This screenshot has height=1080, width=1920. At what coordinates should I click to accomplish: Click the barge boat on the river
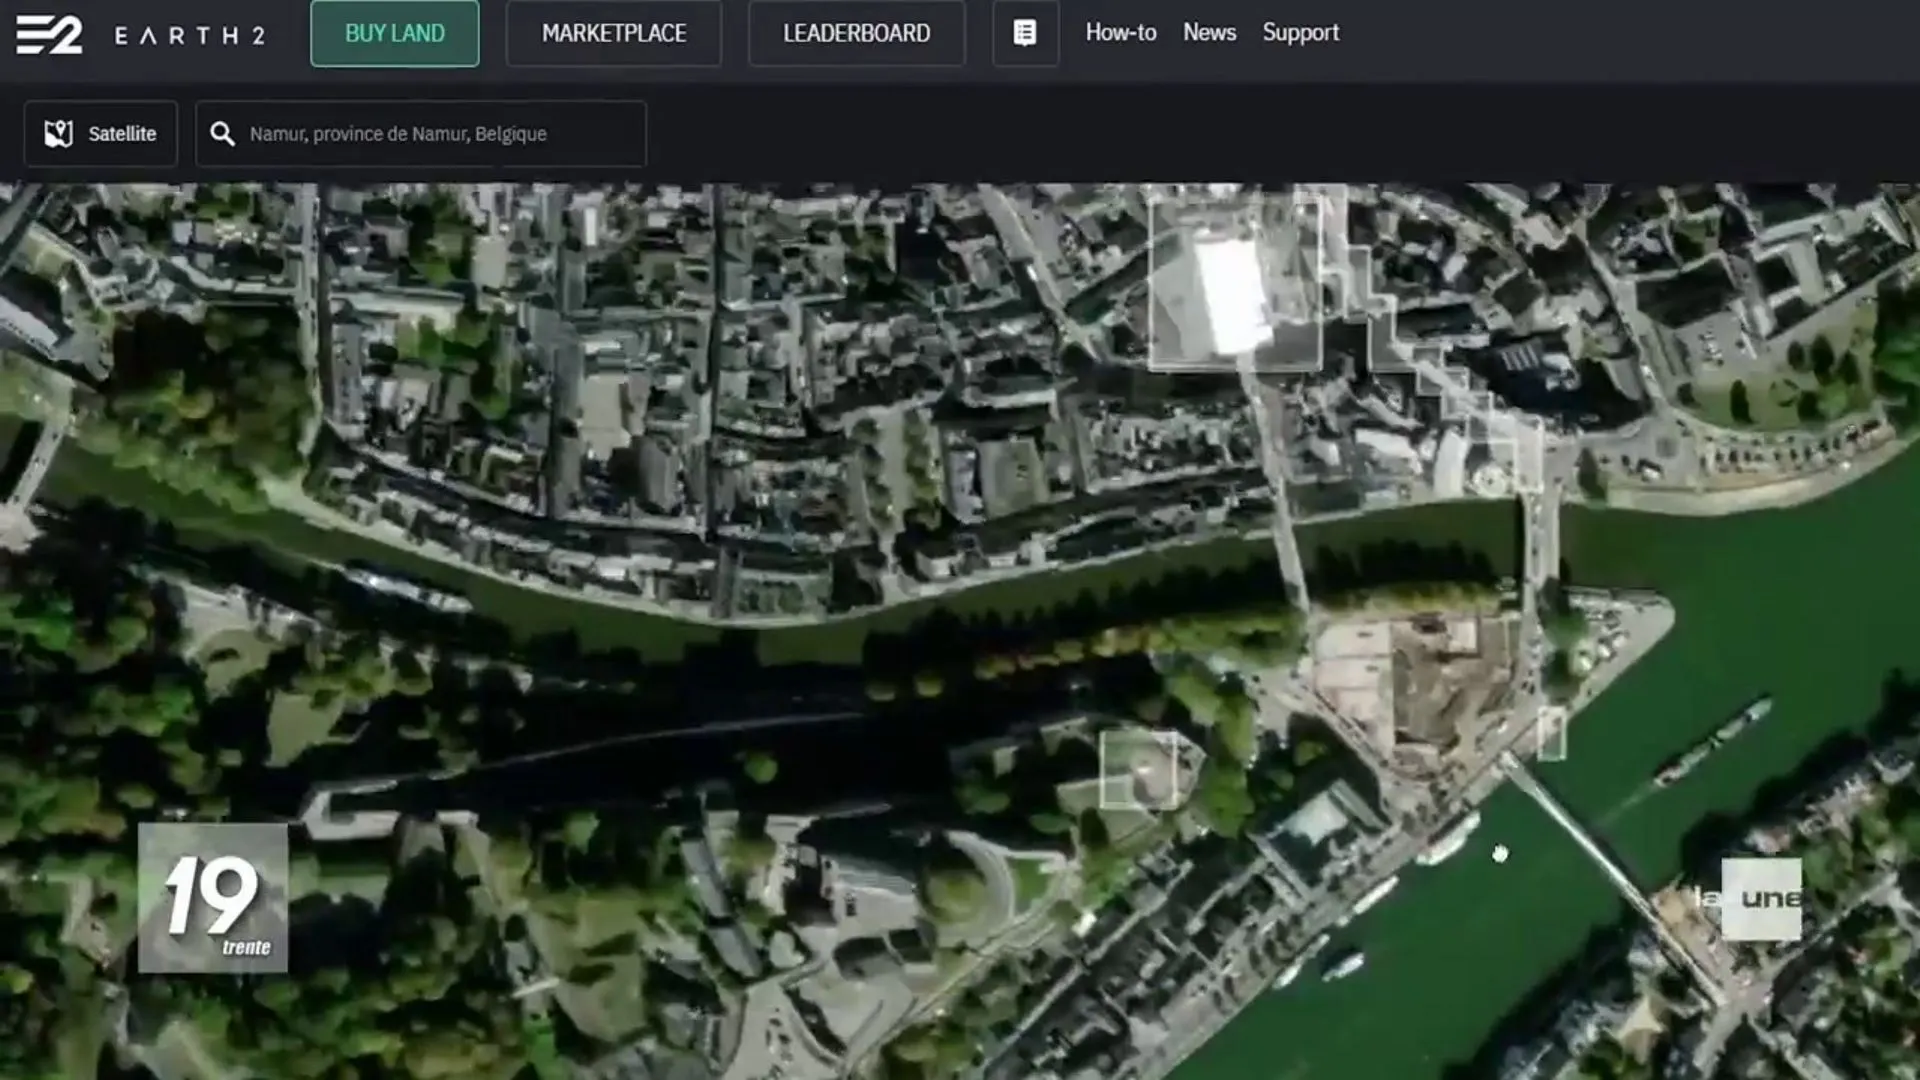point(1712,742)
